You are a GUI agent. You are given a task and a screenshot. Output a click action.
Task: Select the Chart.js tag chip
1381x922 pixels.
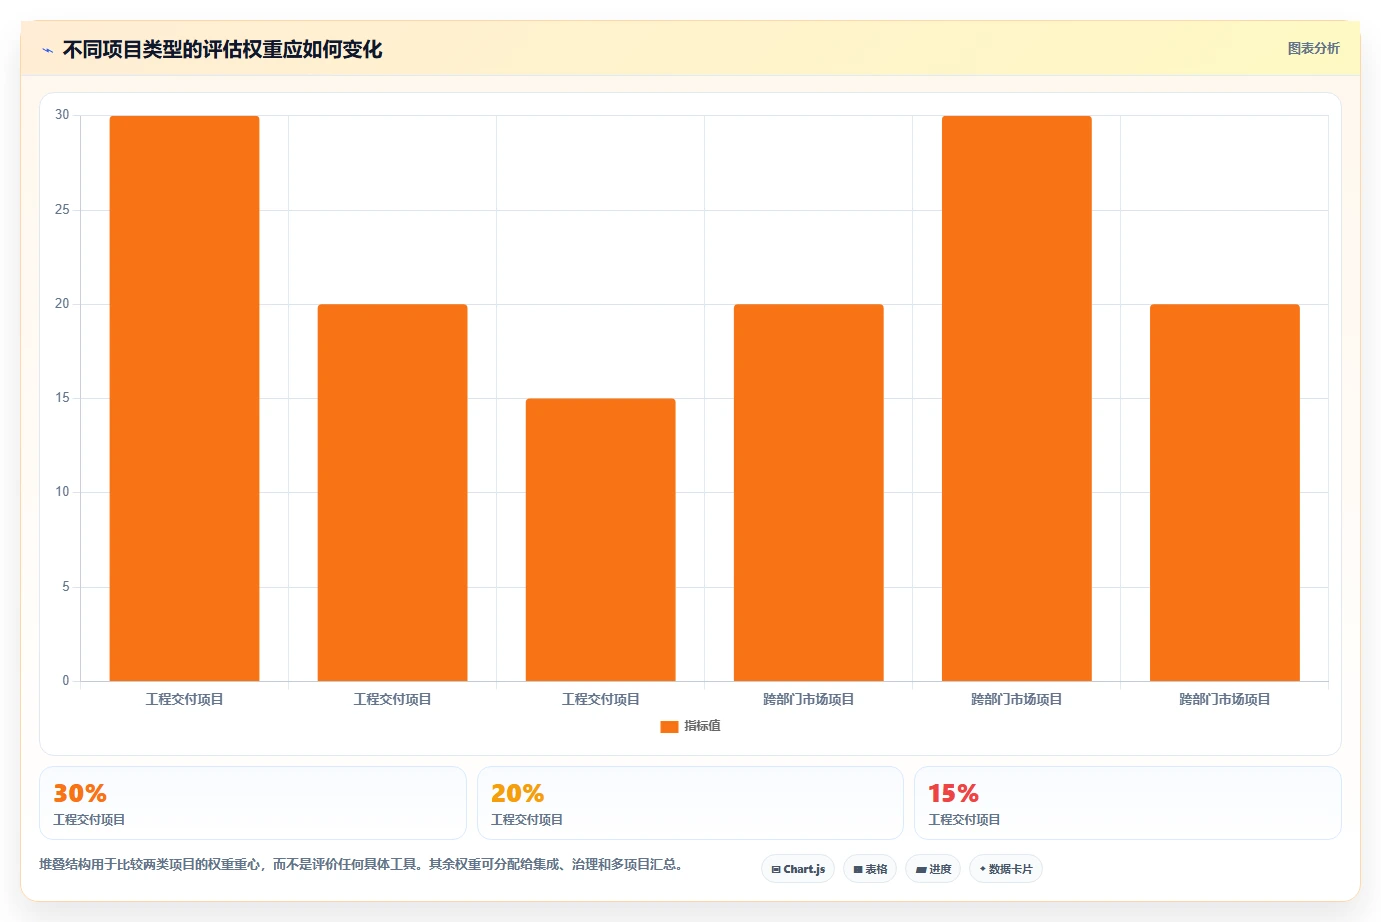coord(798,869)
